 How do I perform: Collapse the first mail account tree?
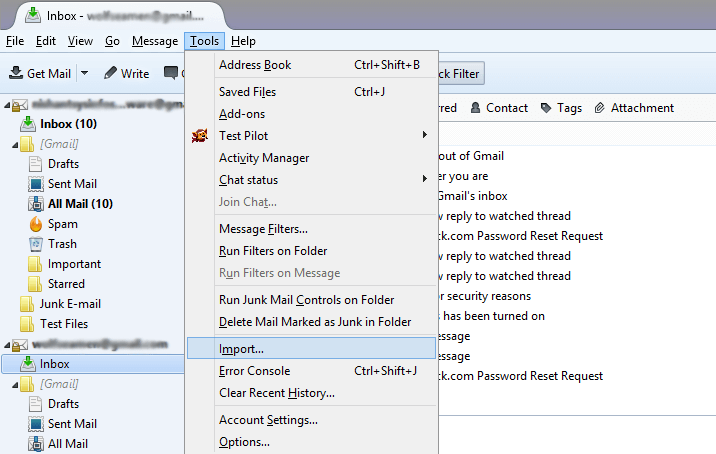click(7, 106)
